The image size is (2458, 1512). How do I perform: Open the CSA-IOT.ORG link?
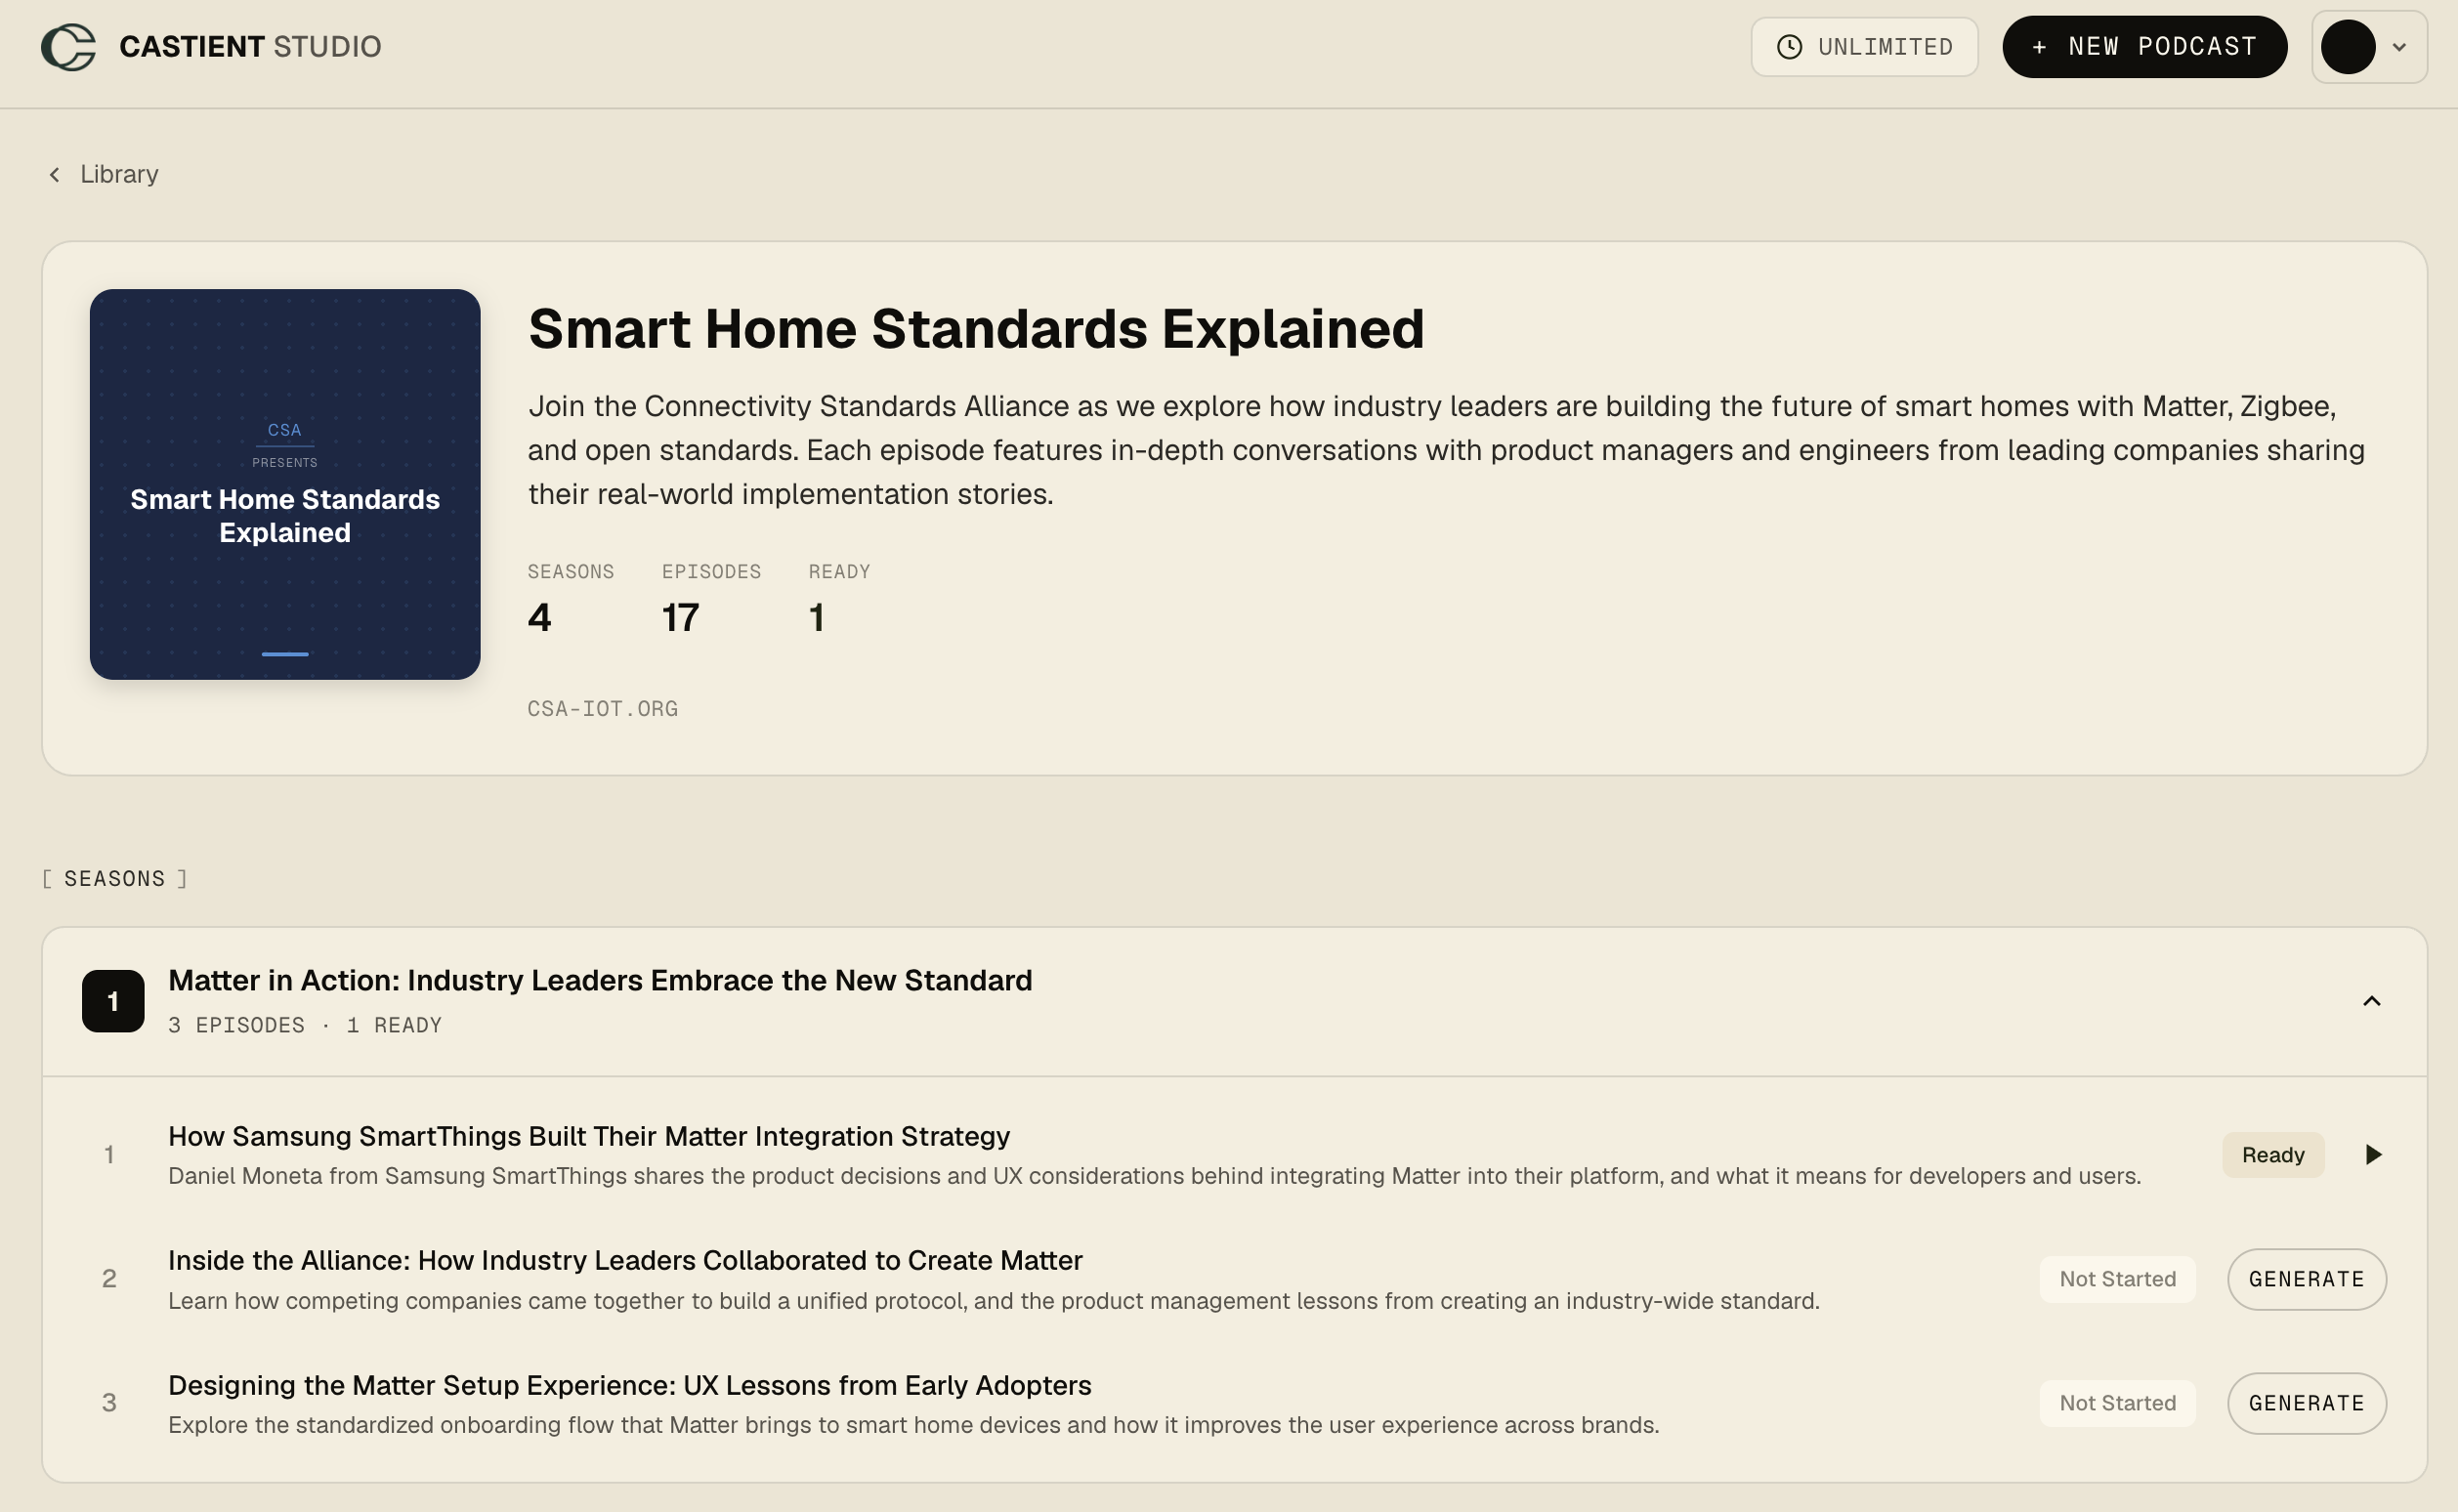(x=603, y=709)
